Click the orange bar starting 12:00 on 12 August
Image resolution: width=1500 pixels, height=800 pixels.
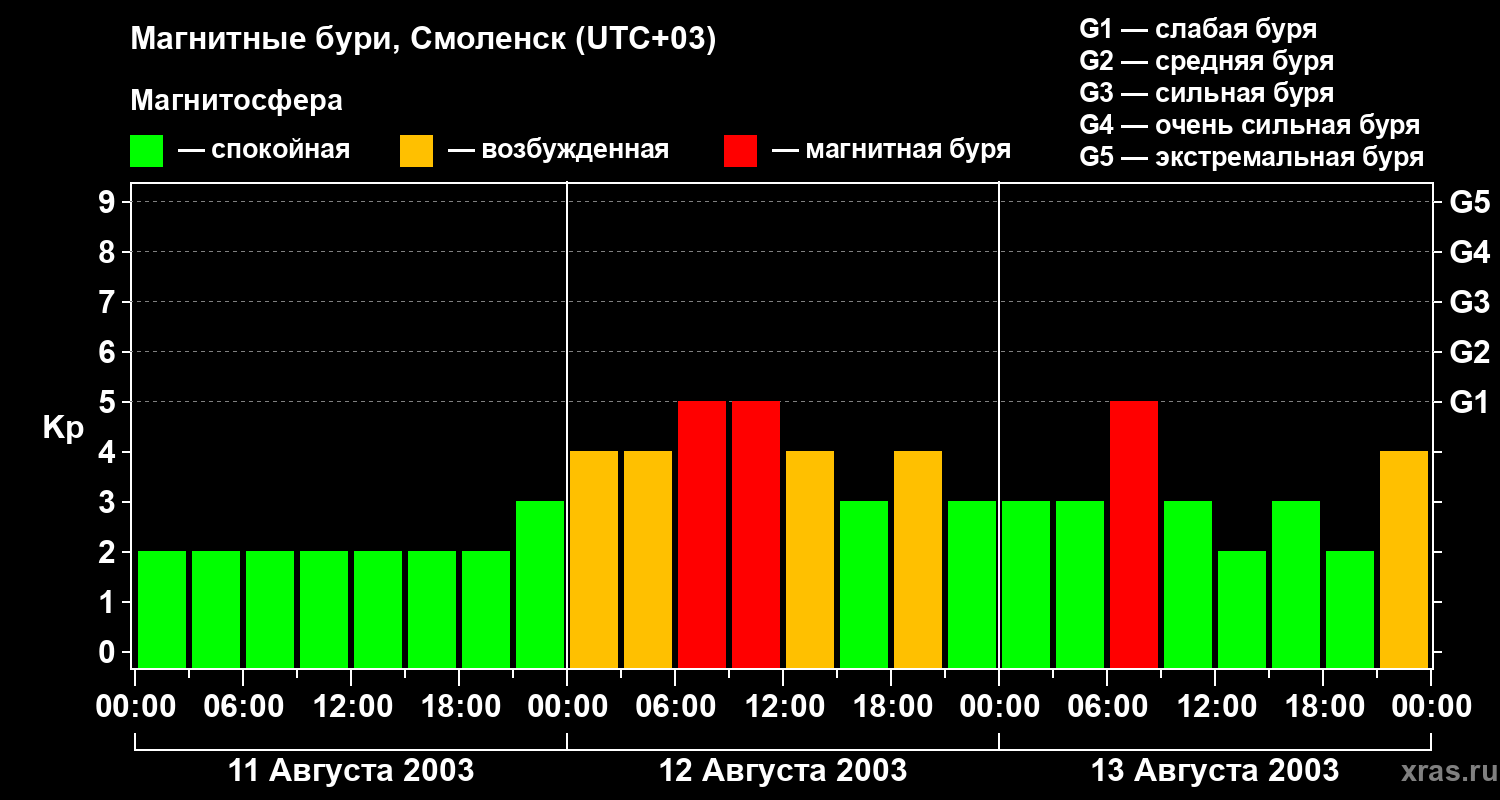pos(810,559)
